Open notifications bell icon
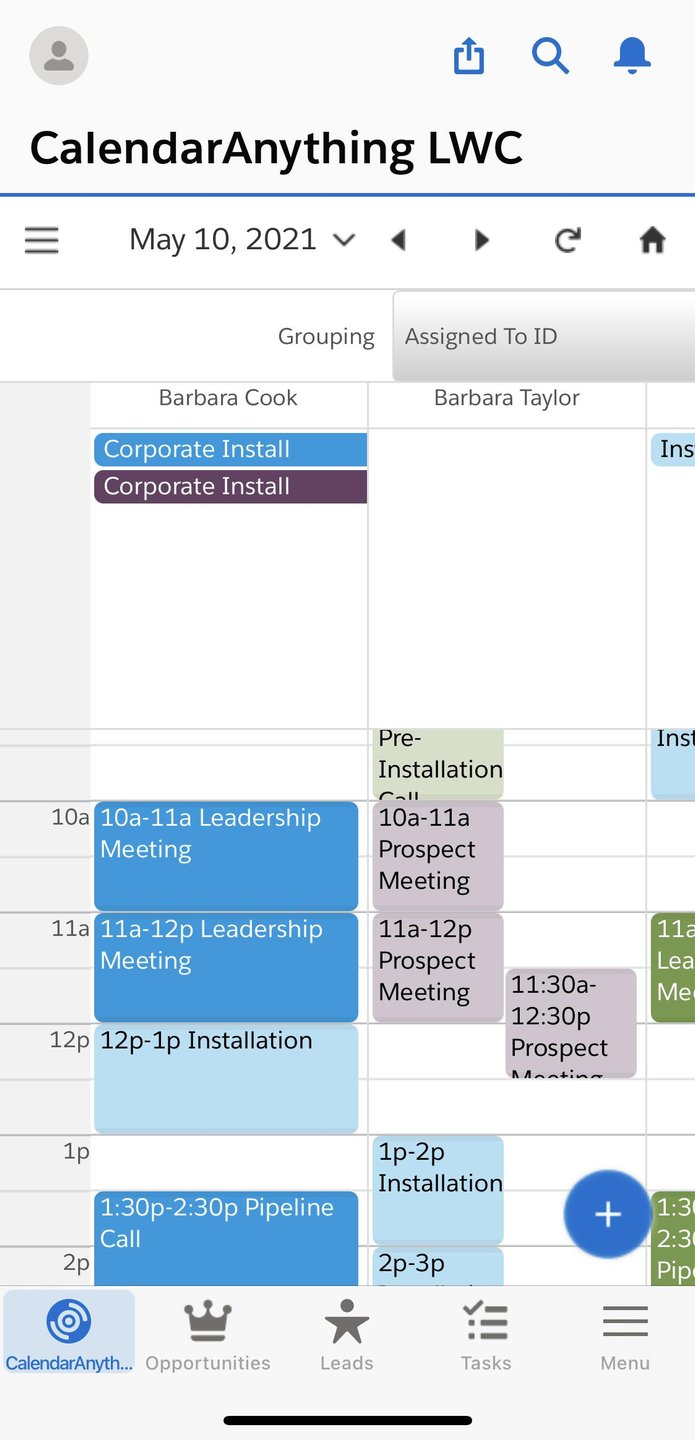695x1440 pixels. tap(632, 56)
